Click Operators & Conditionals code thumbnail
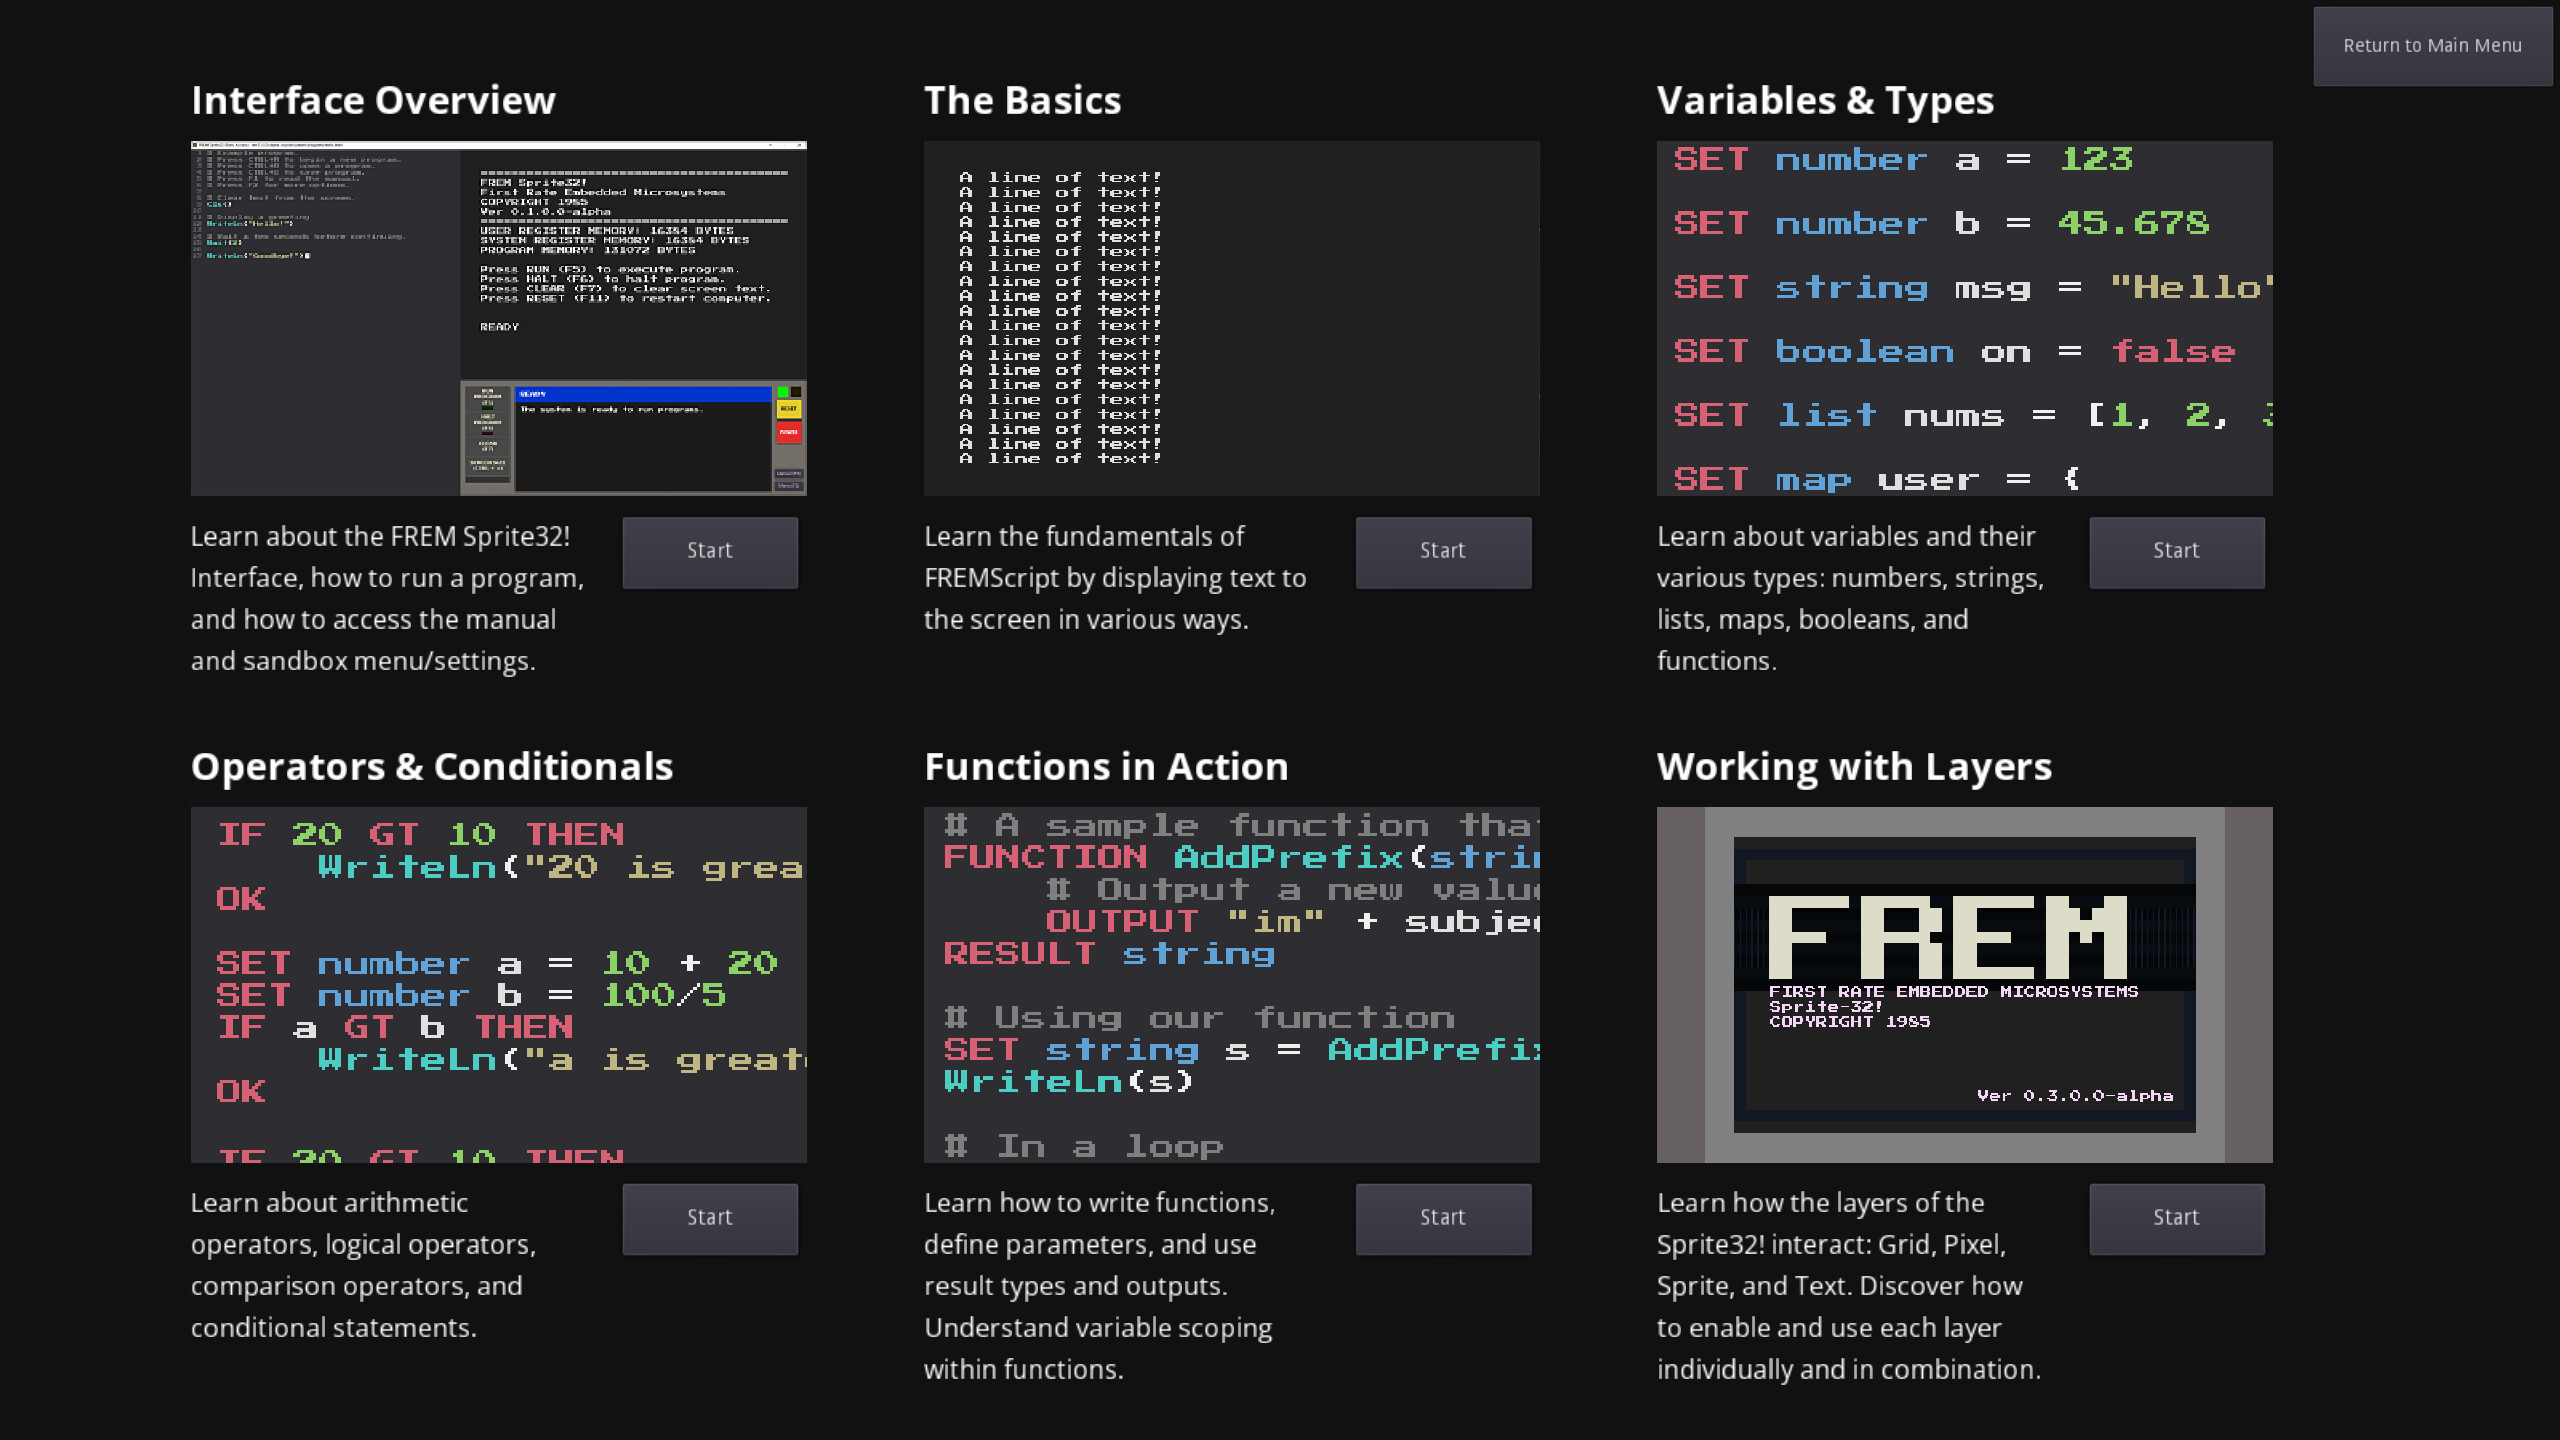 [498, 984]
